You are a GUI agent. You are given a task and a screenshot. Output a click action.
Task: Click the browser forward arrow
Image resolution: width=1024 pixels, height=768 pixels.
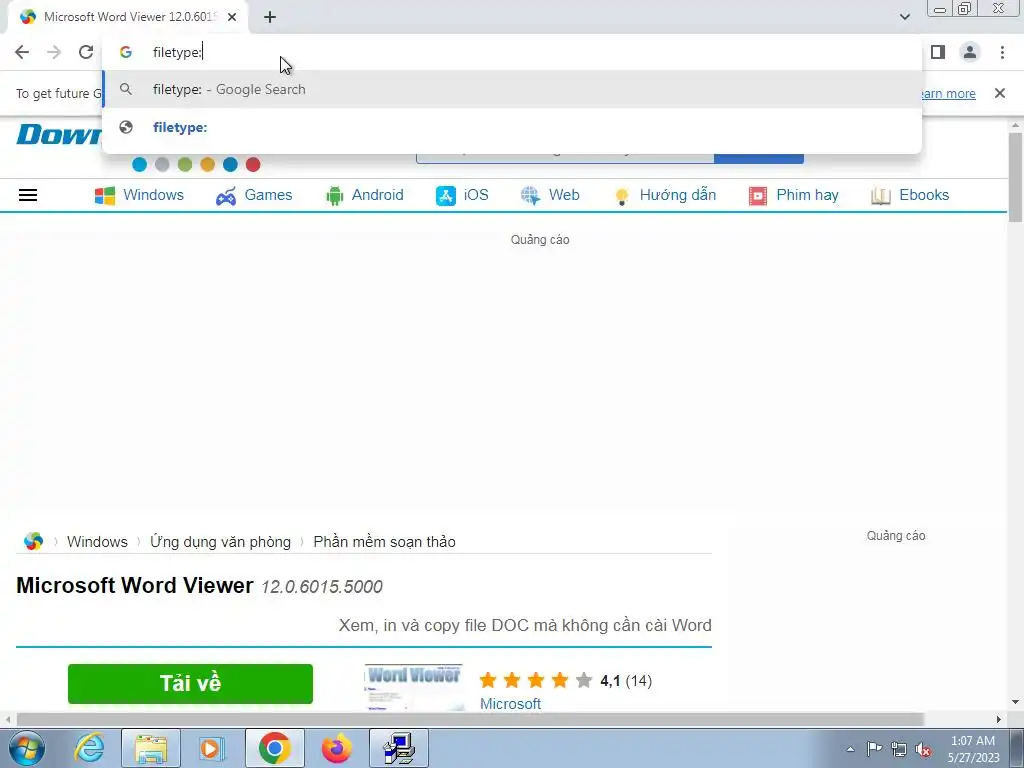tap(54, 52)
